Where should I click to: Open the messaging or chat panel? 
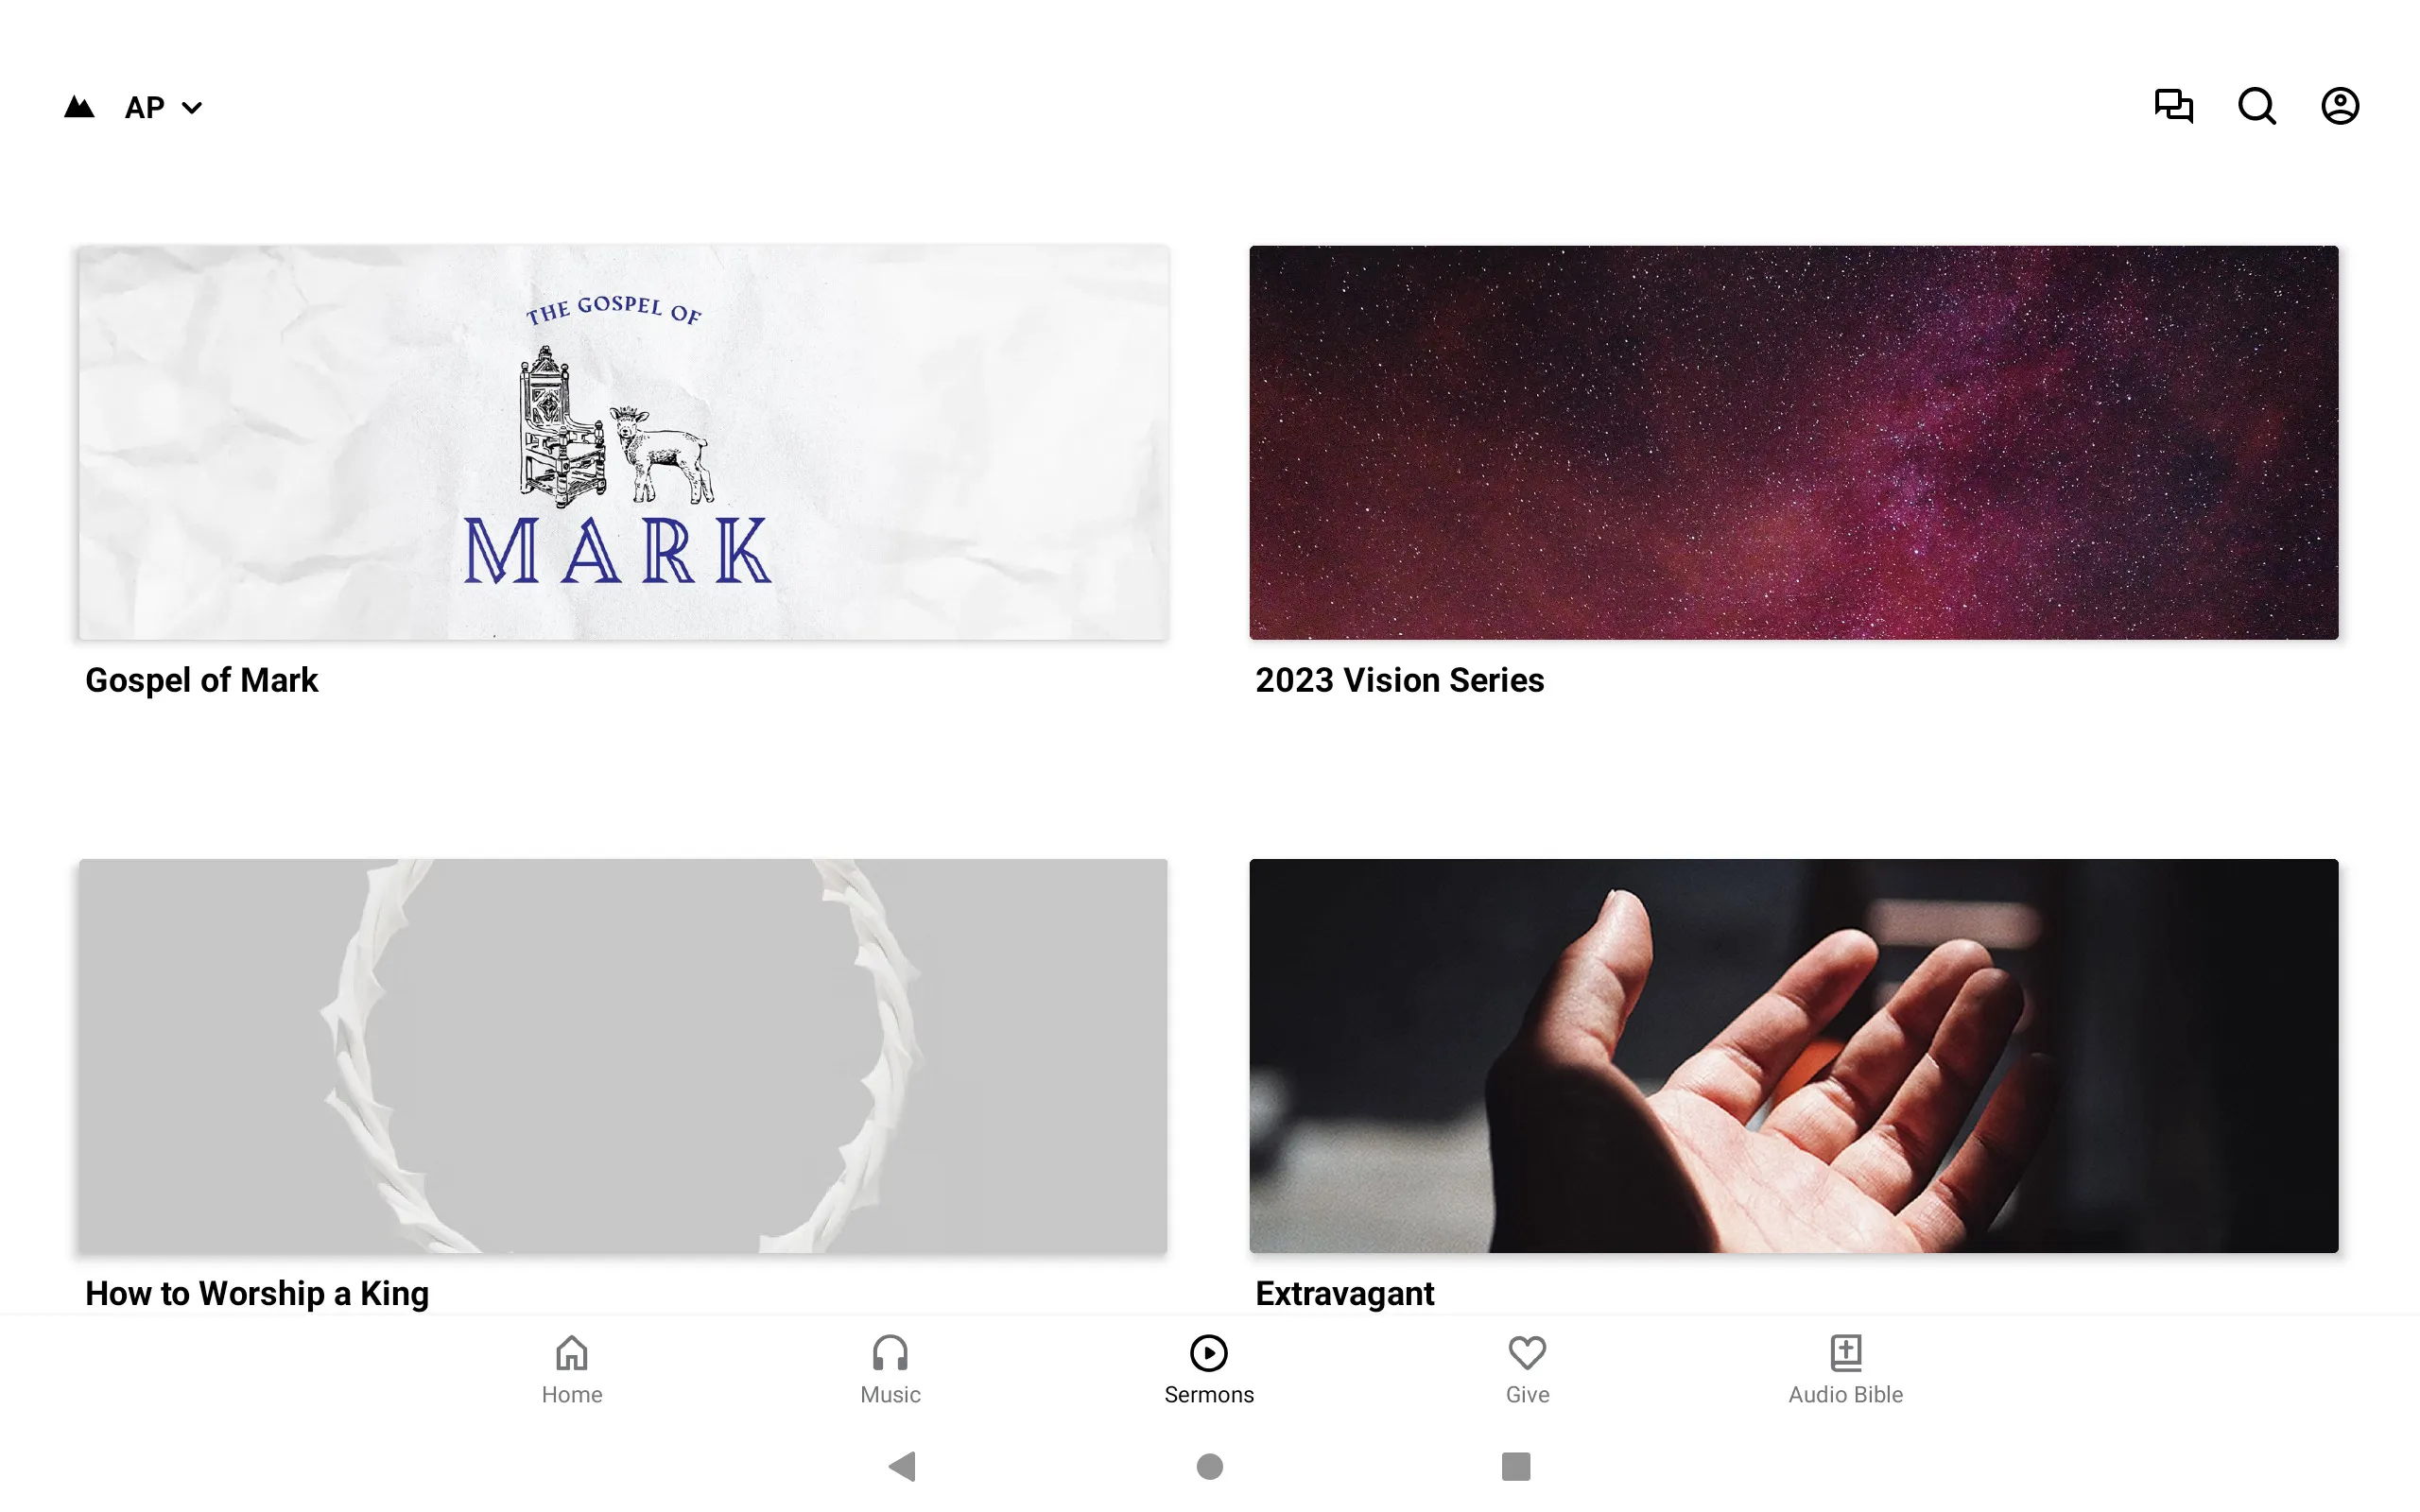point(2174,108)
